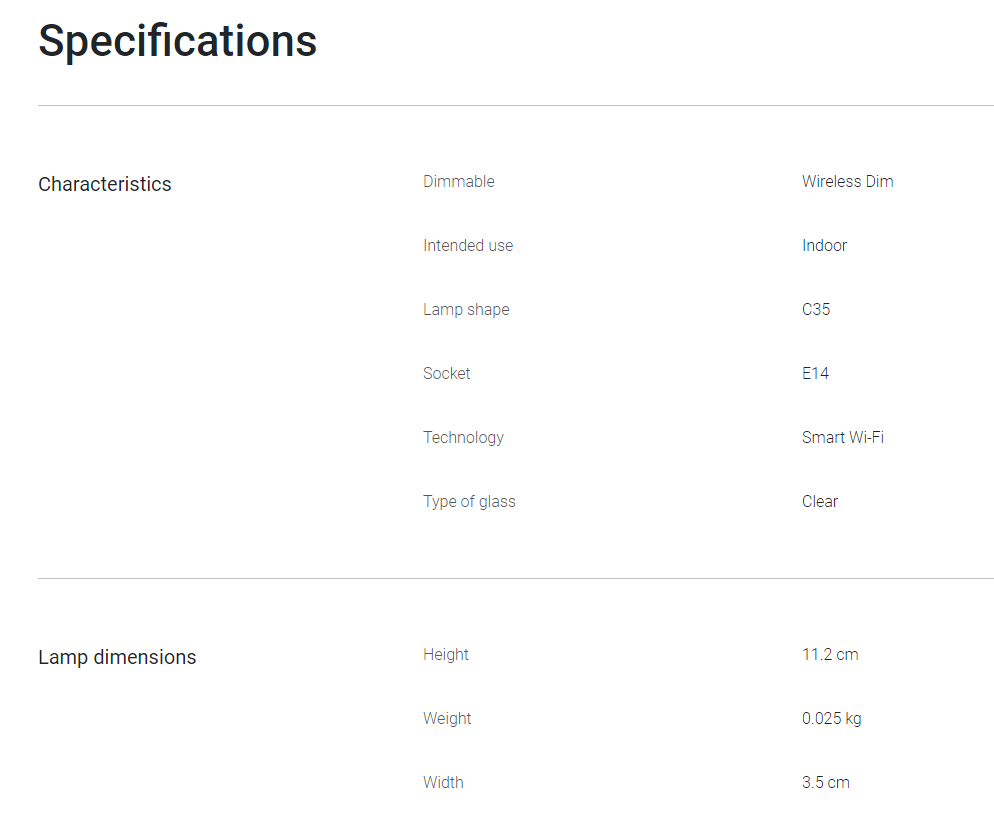Click the Intended use label

click(468, 245)
